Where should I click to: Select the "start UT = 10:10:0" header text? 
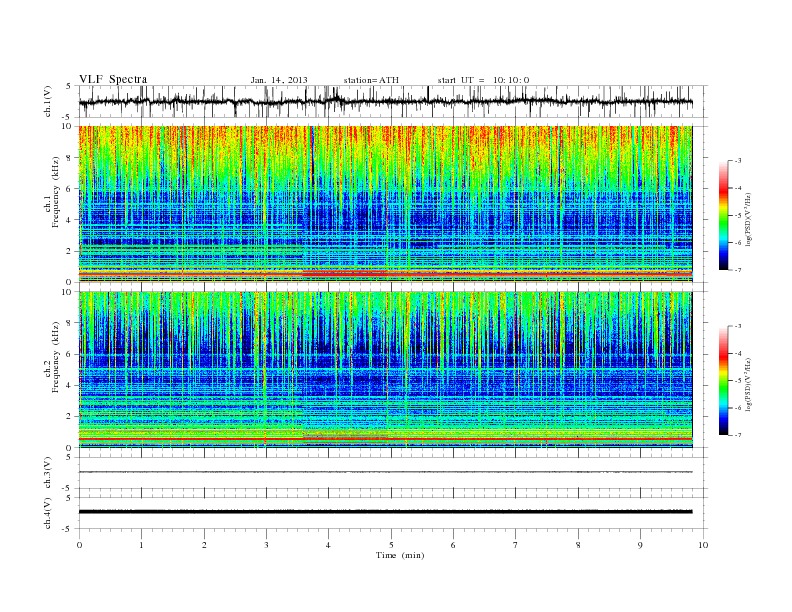click(483, 80)
